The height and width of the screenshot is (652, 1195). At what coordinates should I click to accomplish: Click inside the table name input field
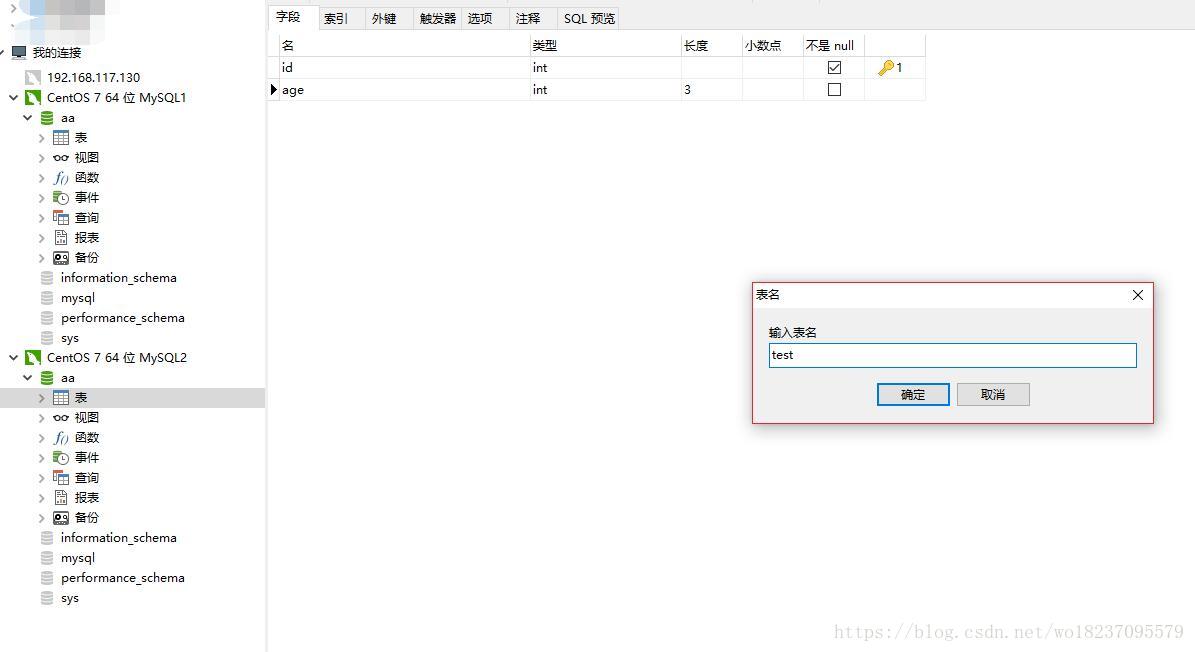[951, 355]
